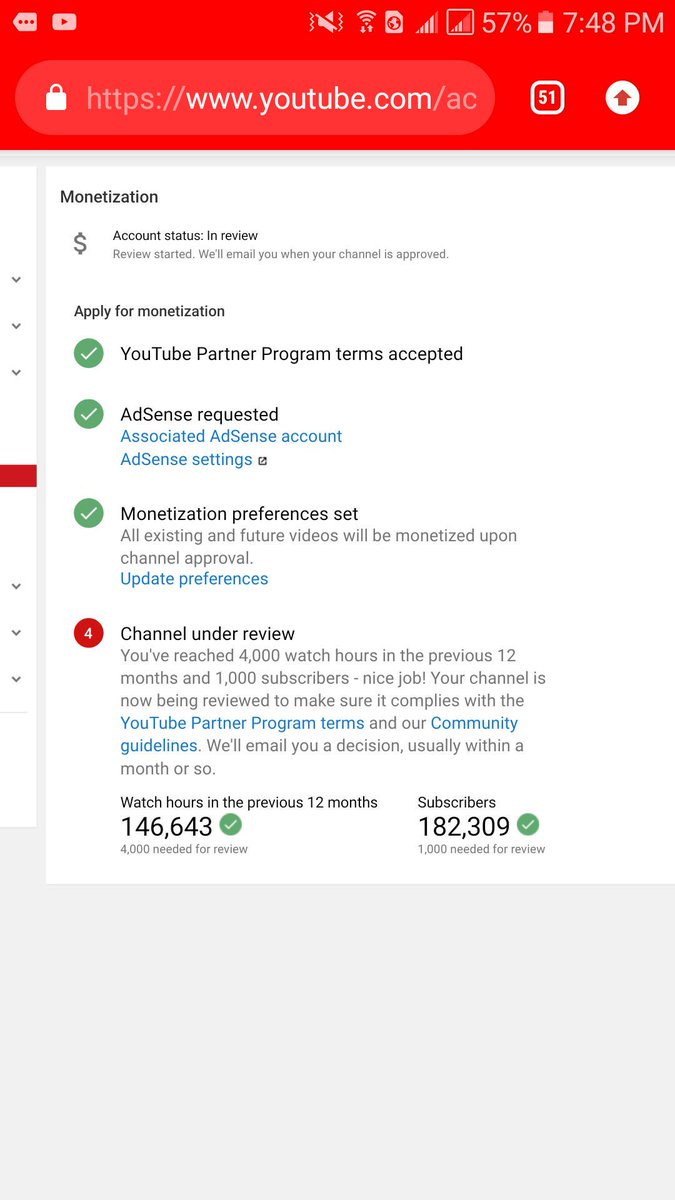Click the green check next to 182,309 subscribers
Image resolution: width=675 pixels, height=1200 pixels.
[528, 825]
